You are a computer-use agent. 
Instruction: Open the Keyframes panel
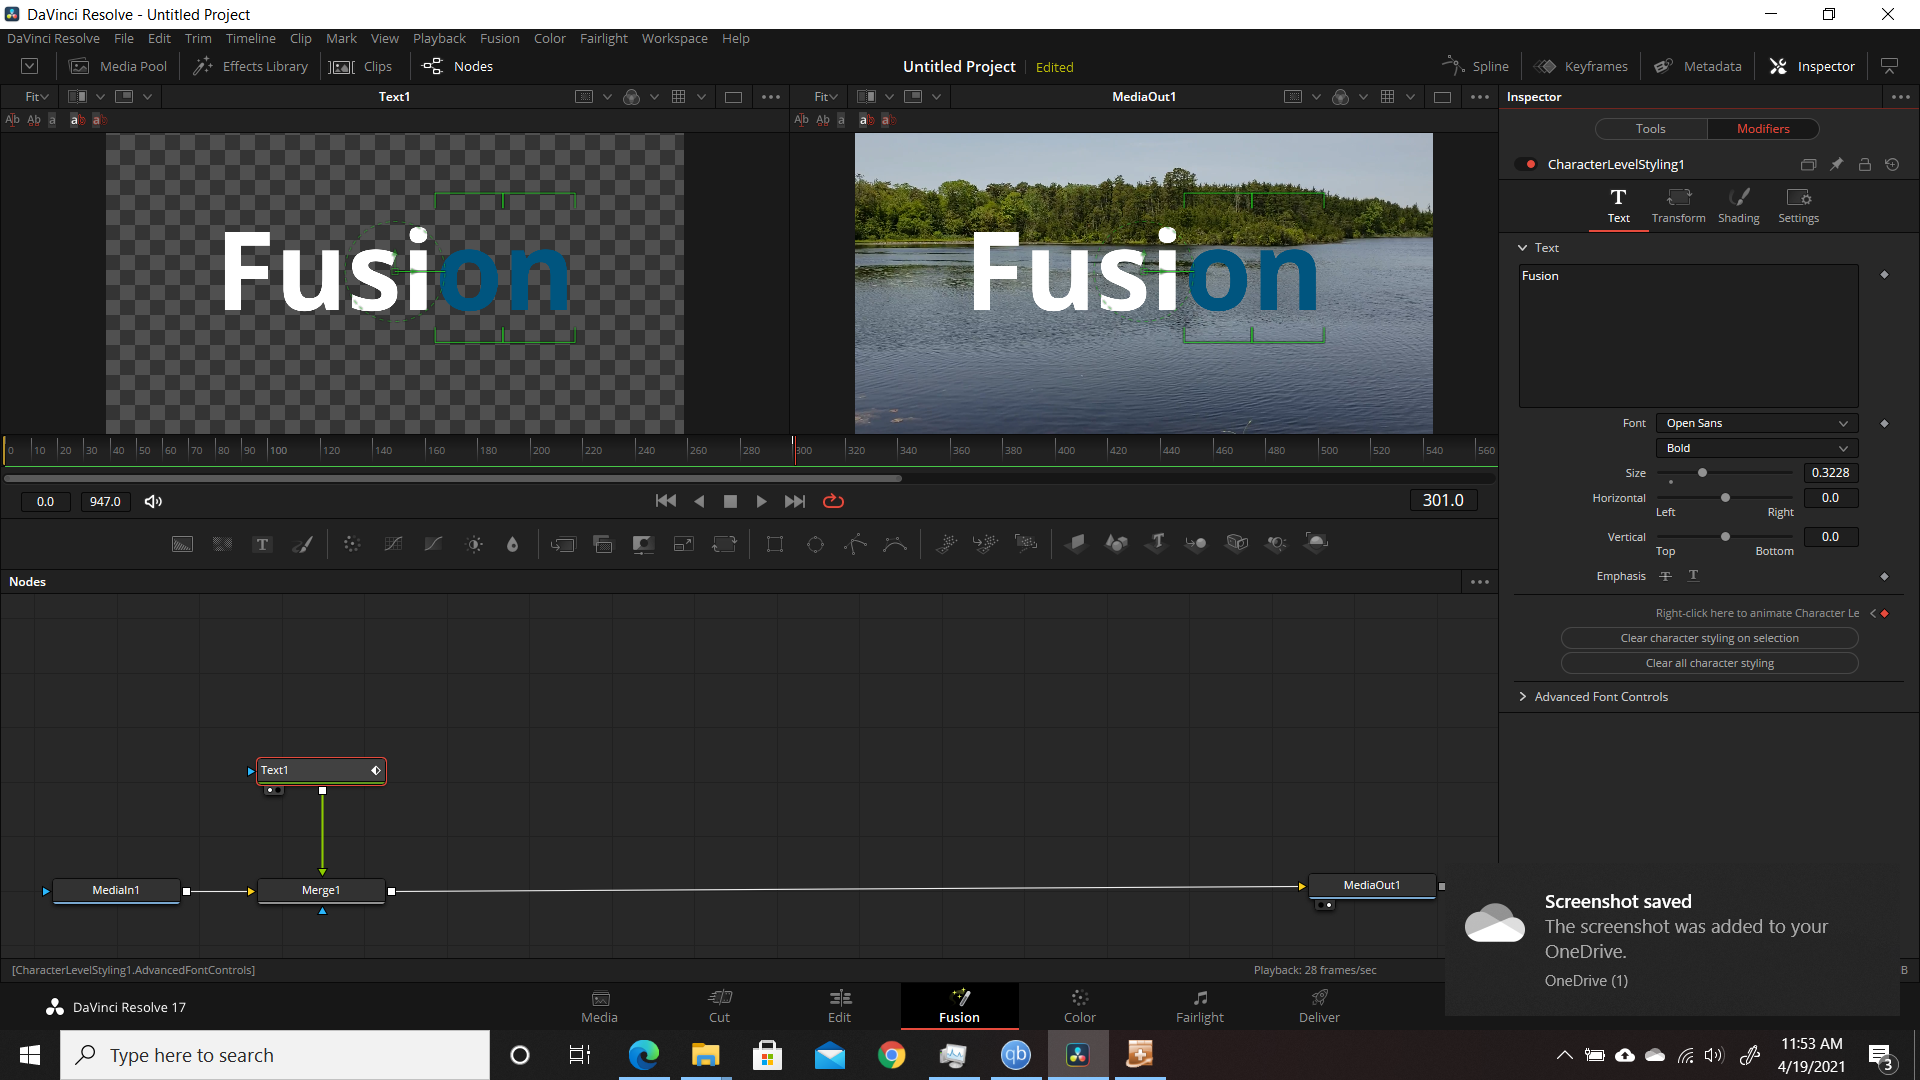(1581, 66)
